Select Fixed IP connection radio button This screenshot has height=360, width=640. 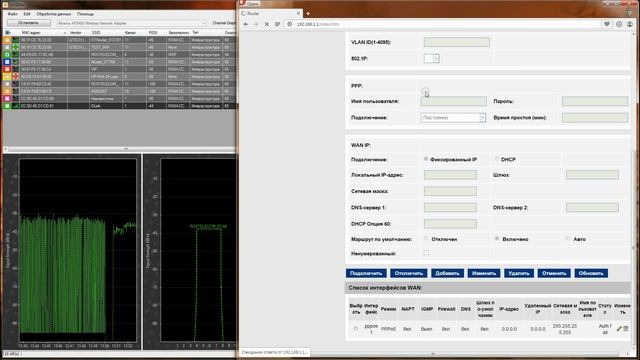(x=426, y=159)
